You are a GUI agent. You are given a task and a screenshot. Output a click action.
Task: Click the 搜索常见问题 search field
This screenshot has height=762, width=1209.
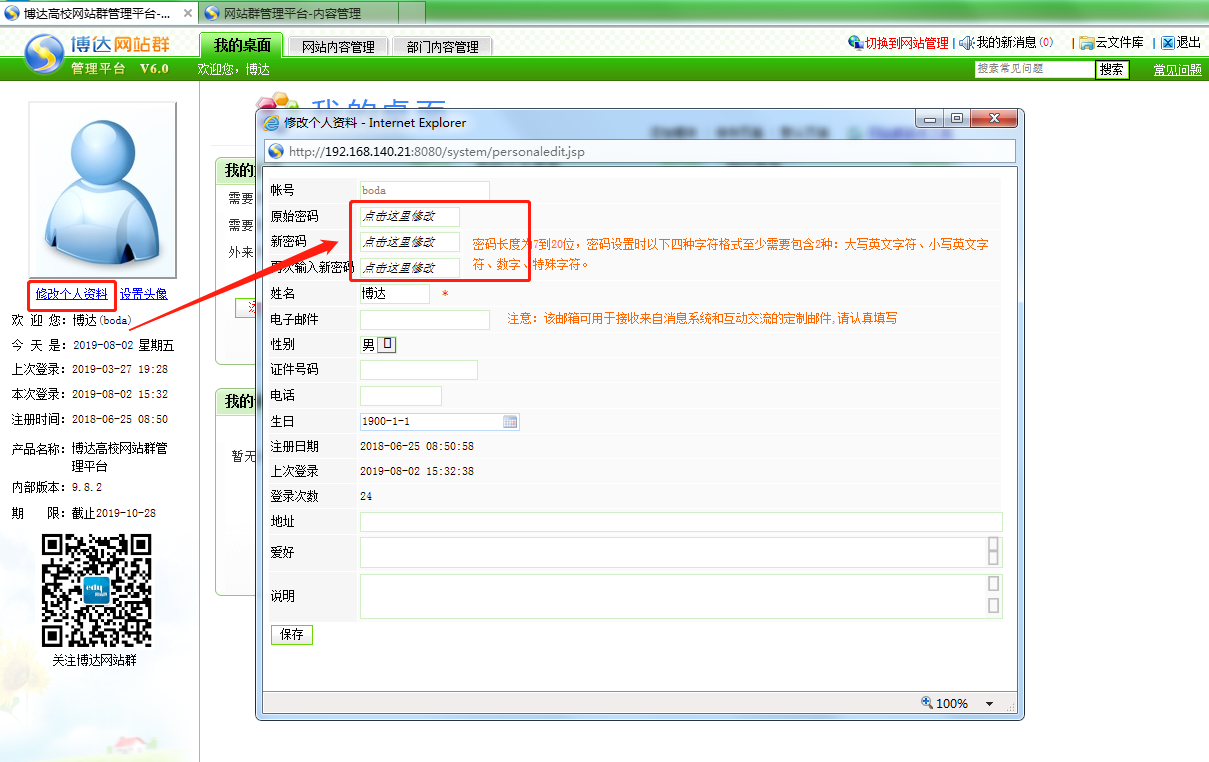coord(1035,69)
